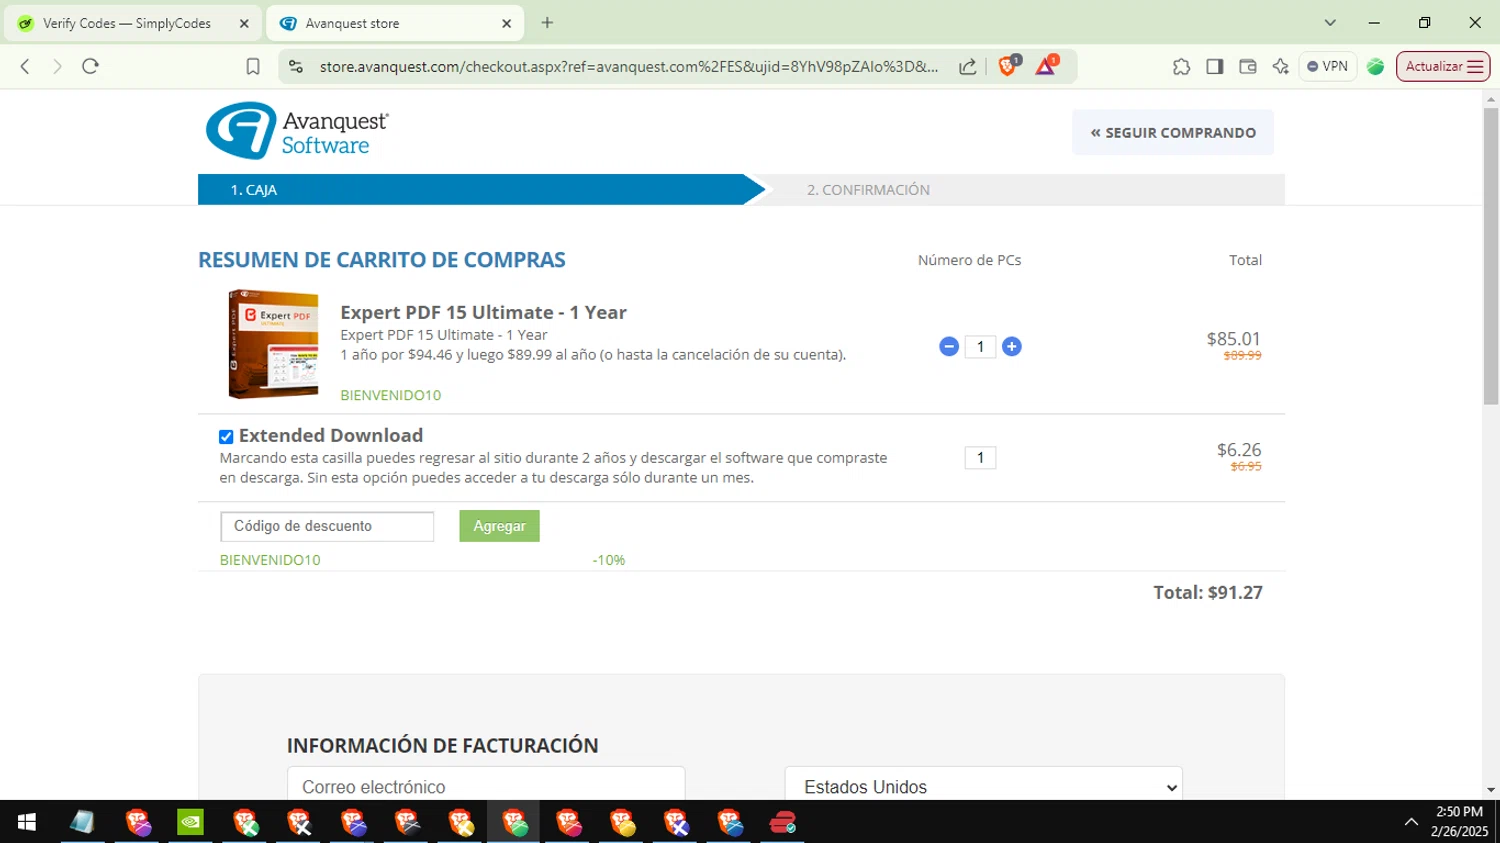Open site settings icon in address bar
This screenshot has width=1500, height=843.
(295, 66)
